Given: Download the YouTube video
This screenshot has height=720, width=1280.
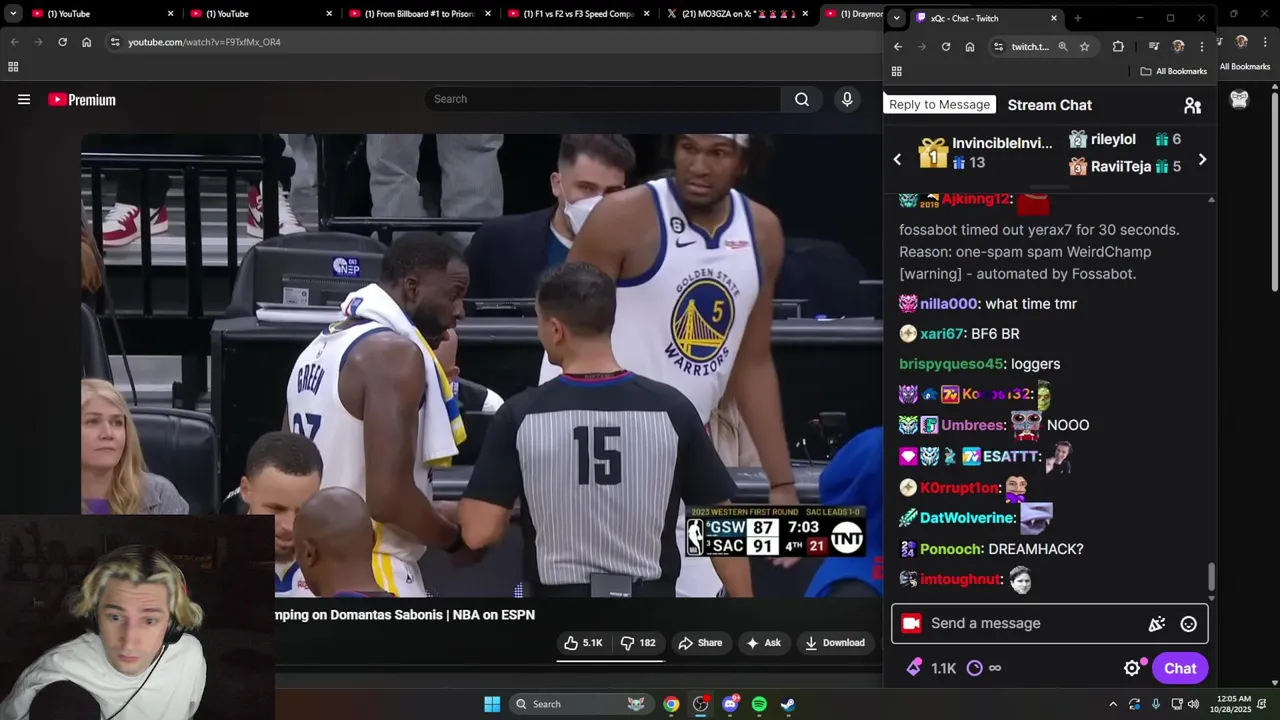Looking at the screenshot, I should [x=835, y=643].
